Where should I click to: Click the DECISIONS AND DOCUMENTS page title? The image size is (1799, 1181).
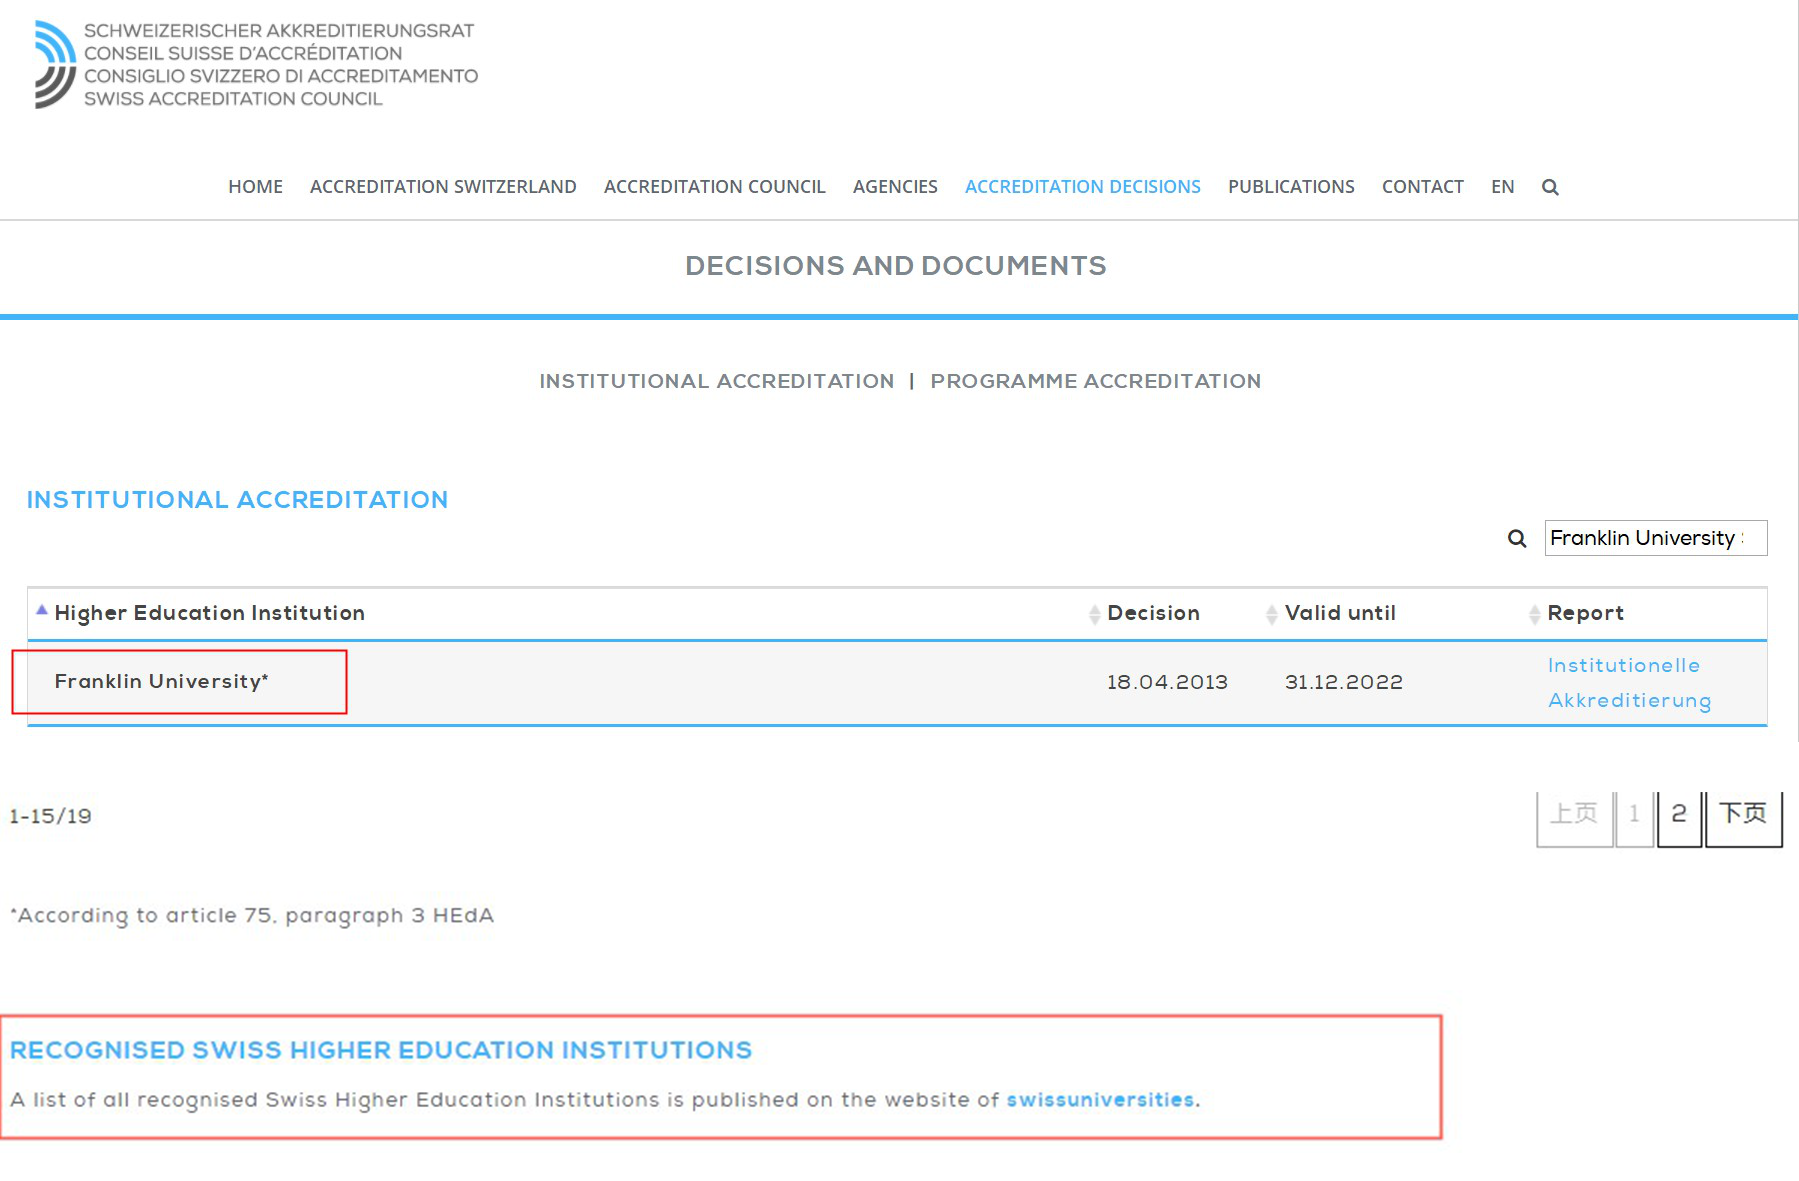tap(895, 266)
